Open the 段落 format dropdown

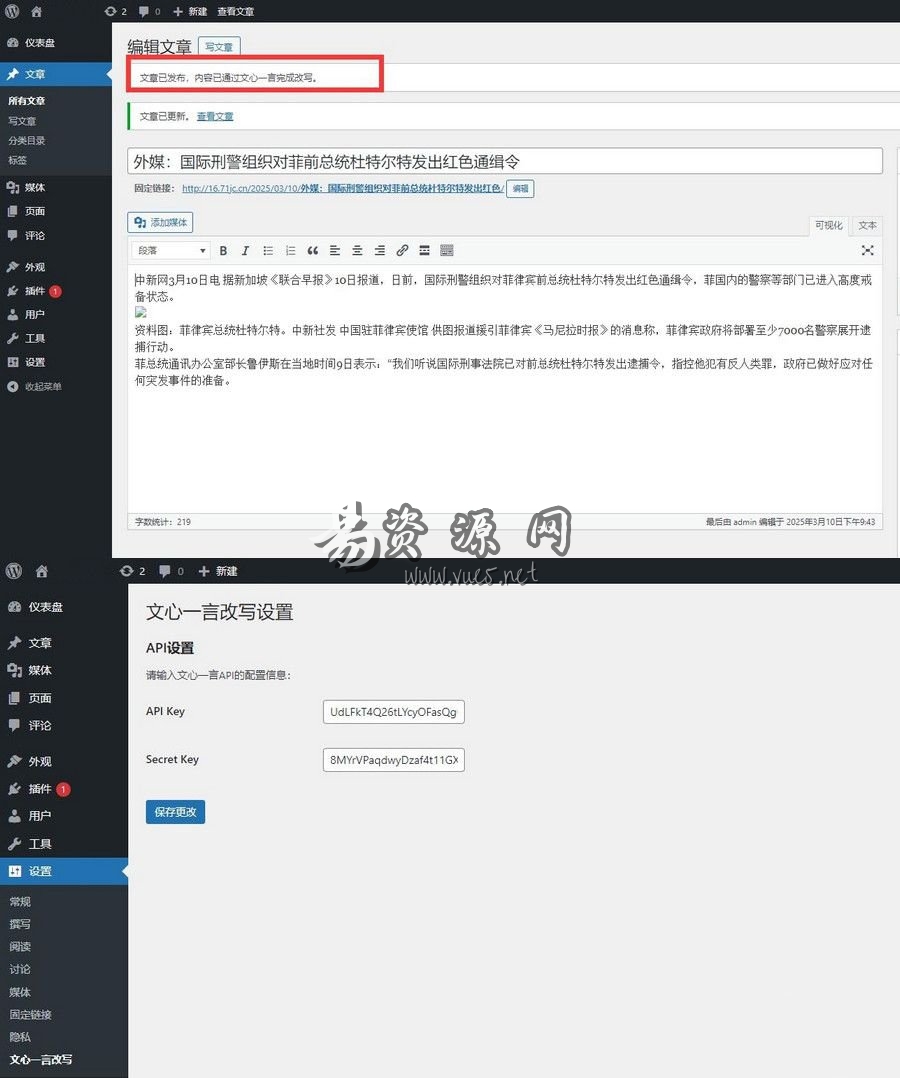pos(171,250)
